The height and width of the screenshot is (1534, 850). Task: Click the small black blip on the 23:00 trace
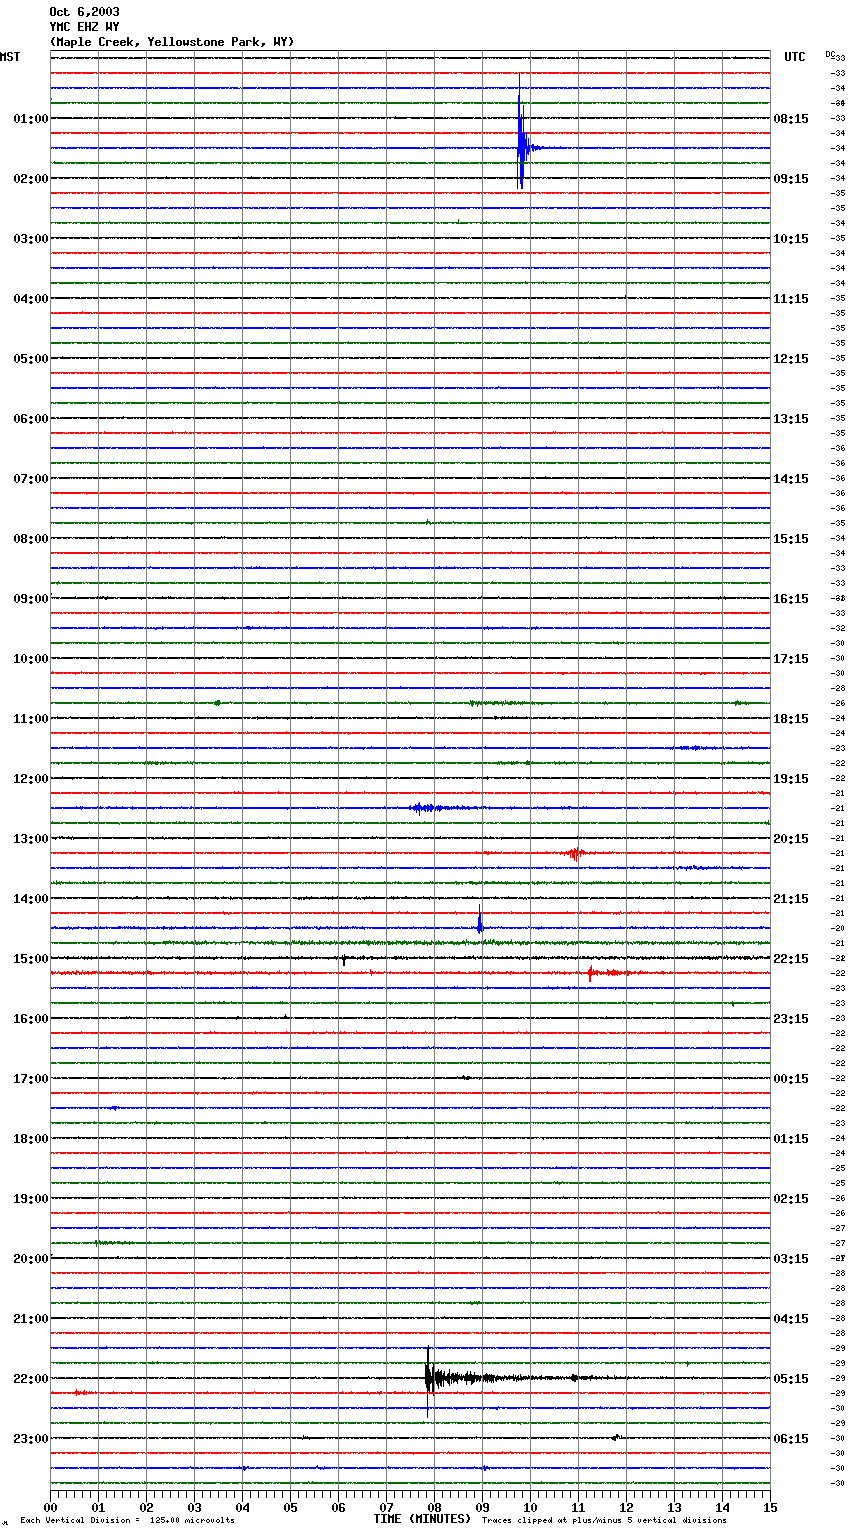pos(616,1437)
